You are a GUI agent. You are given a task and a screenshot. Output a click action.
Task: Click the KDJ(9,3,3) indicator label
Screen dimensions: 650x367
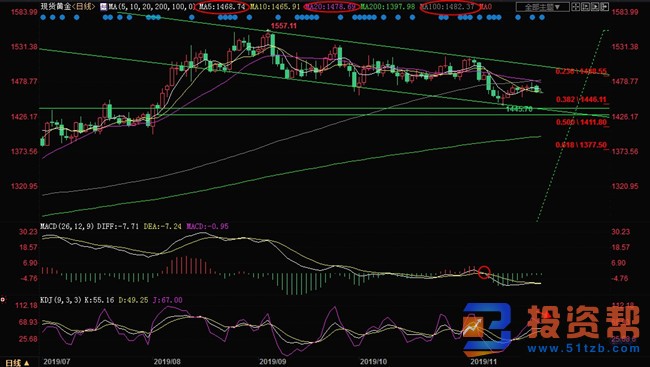coord(61,300)
